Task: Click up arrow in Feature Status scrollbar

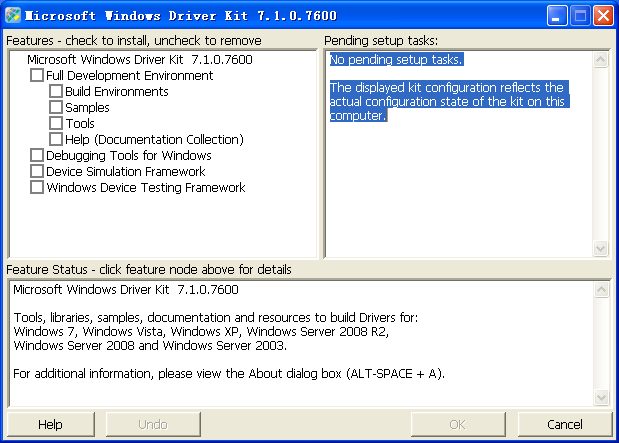Action: (x=601, y=289)
